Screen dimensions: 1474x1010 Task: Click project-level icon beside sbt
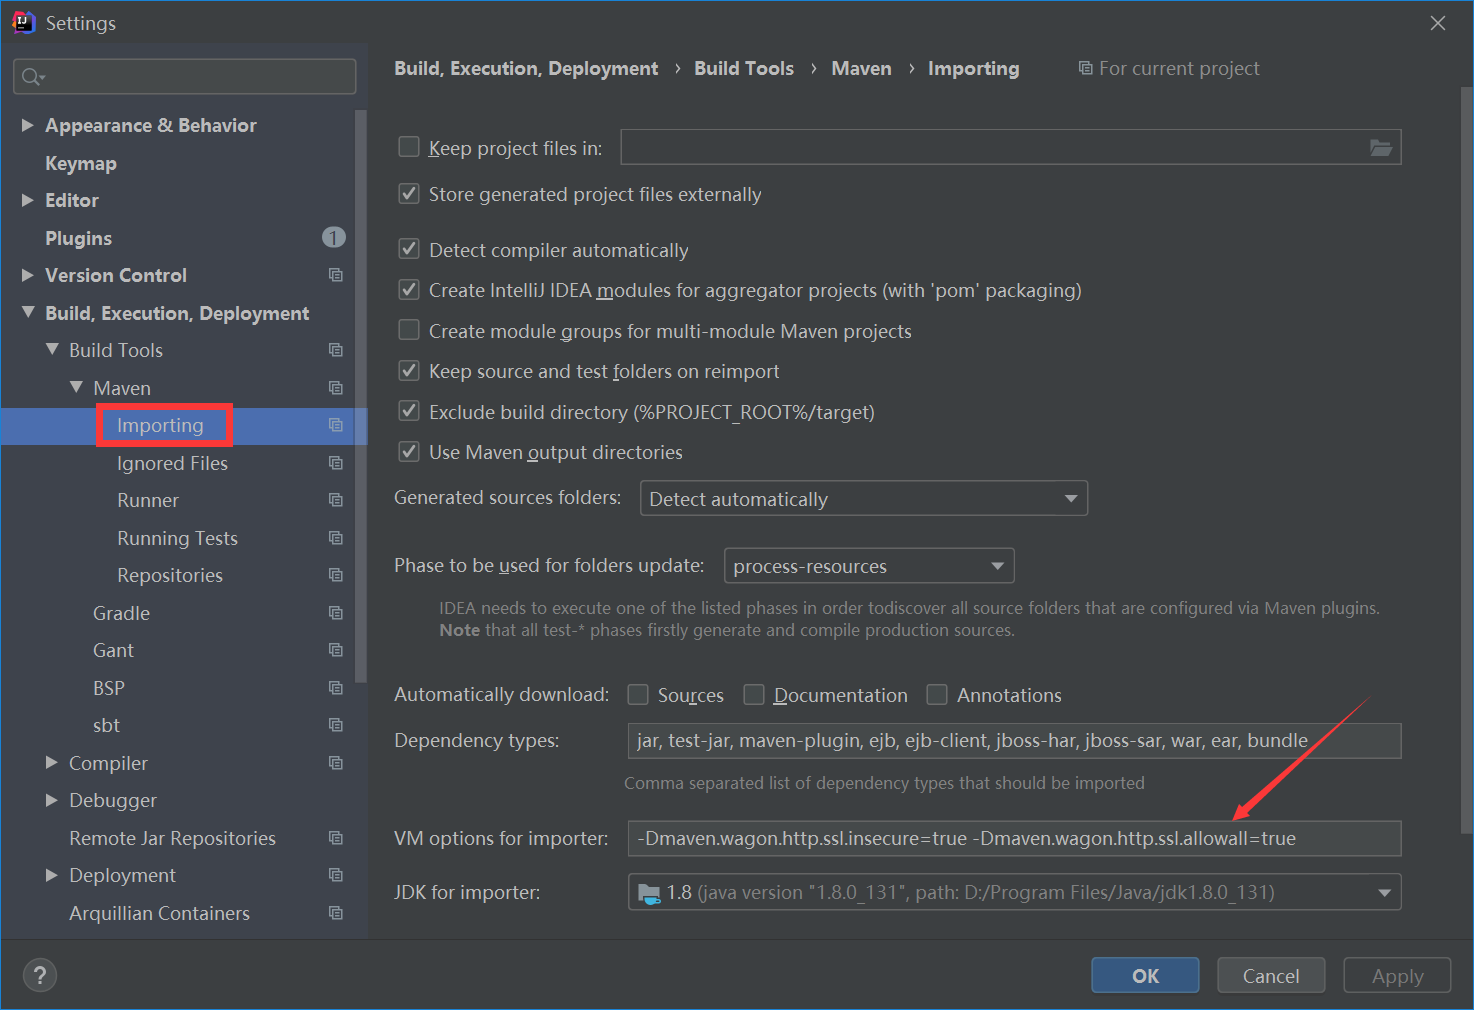(x=336, y=725)
